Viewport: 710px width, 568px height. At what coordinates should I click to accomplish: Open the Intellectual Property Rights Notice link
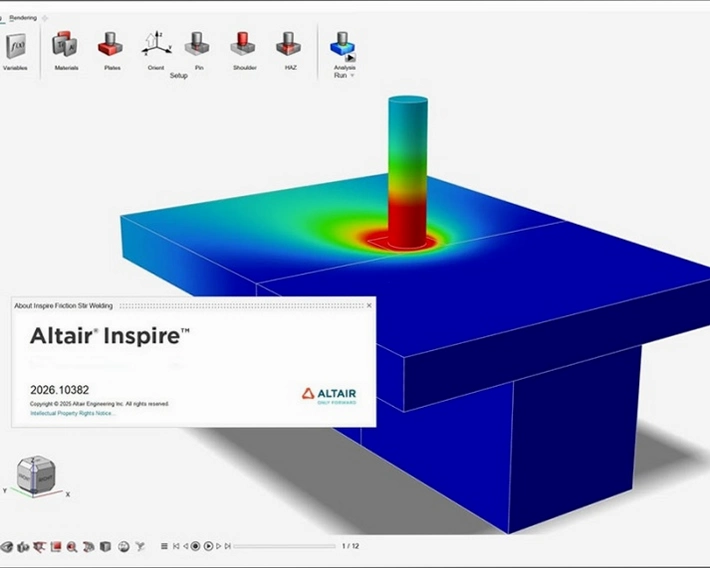point(72,413)
